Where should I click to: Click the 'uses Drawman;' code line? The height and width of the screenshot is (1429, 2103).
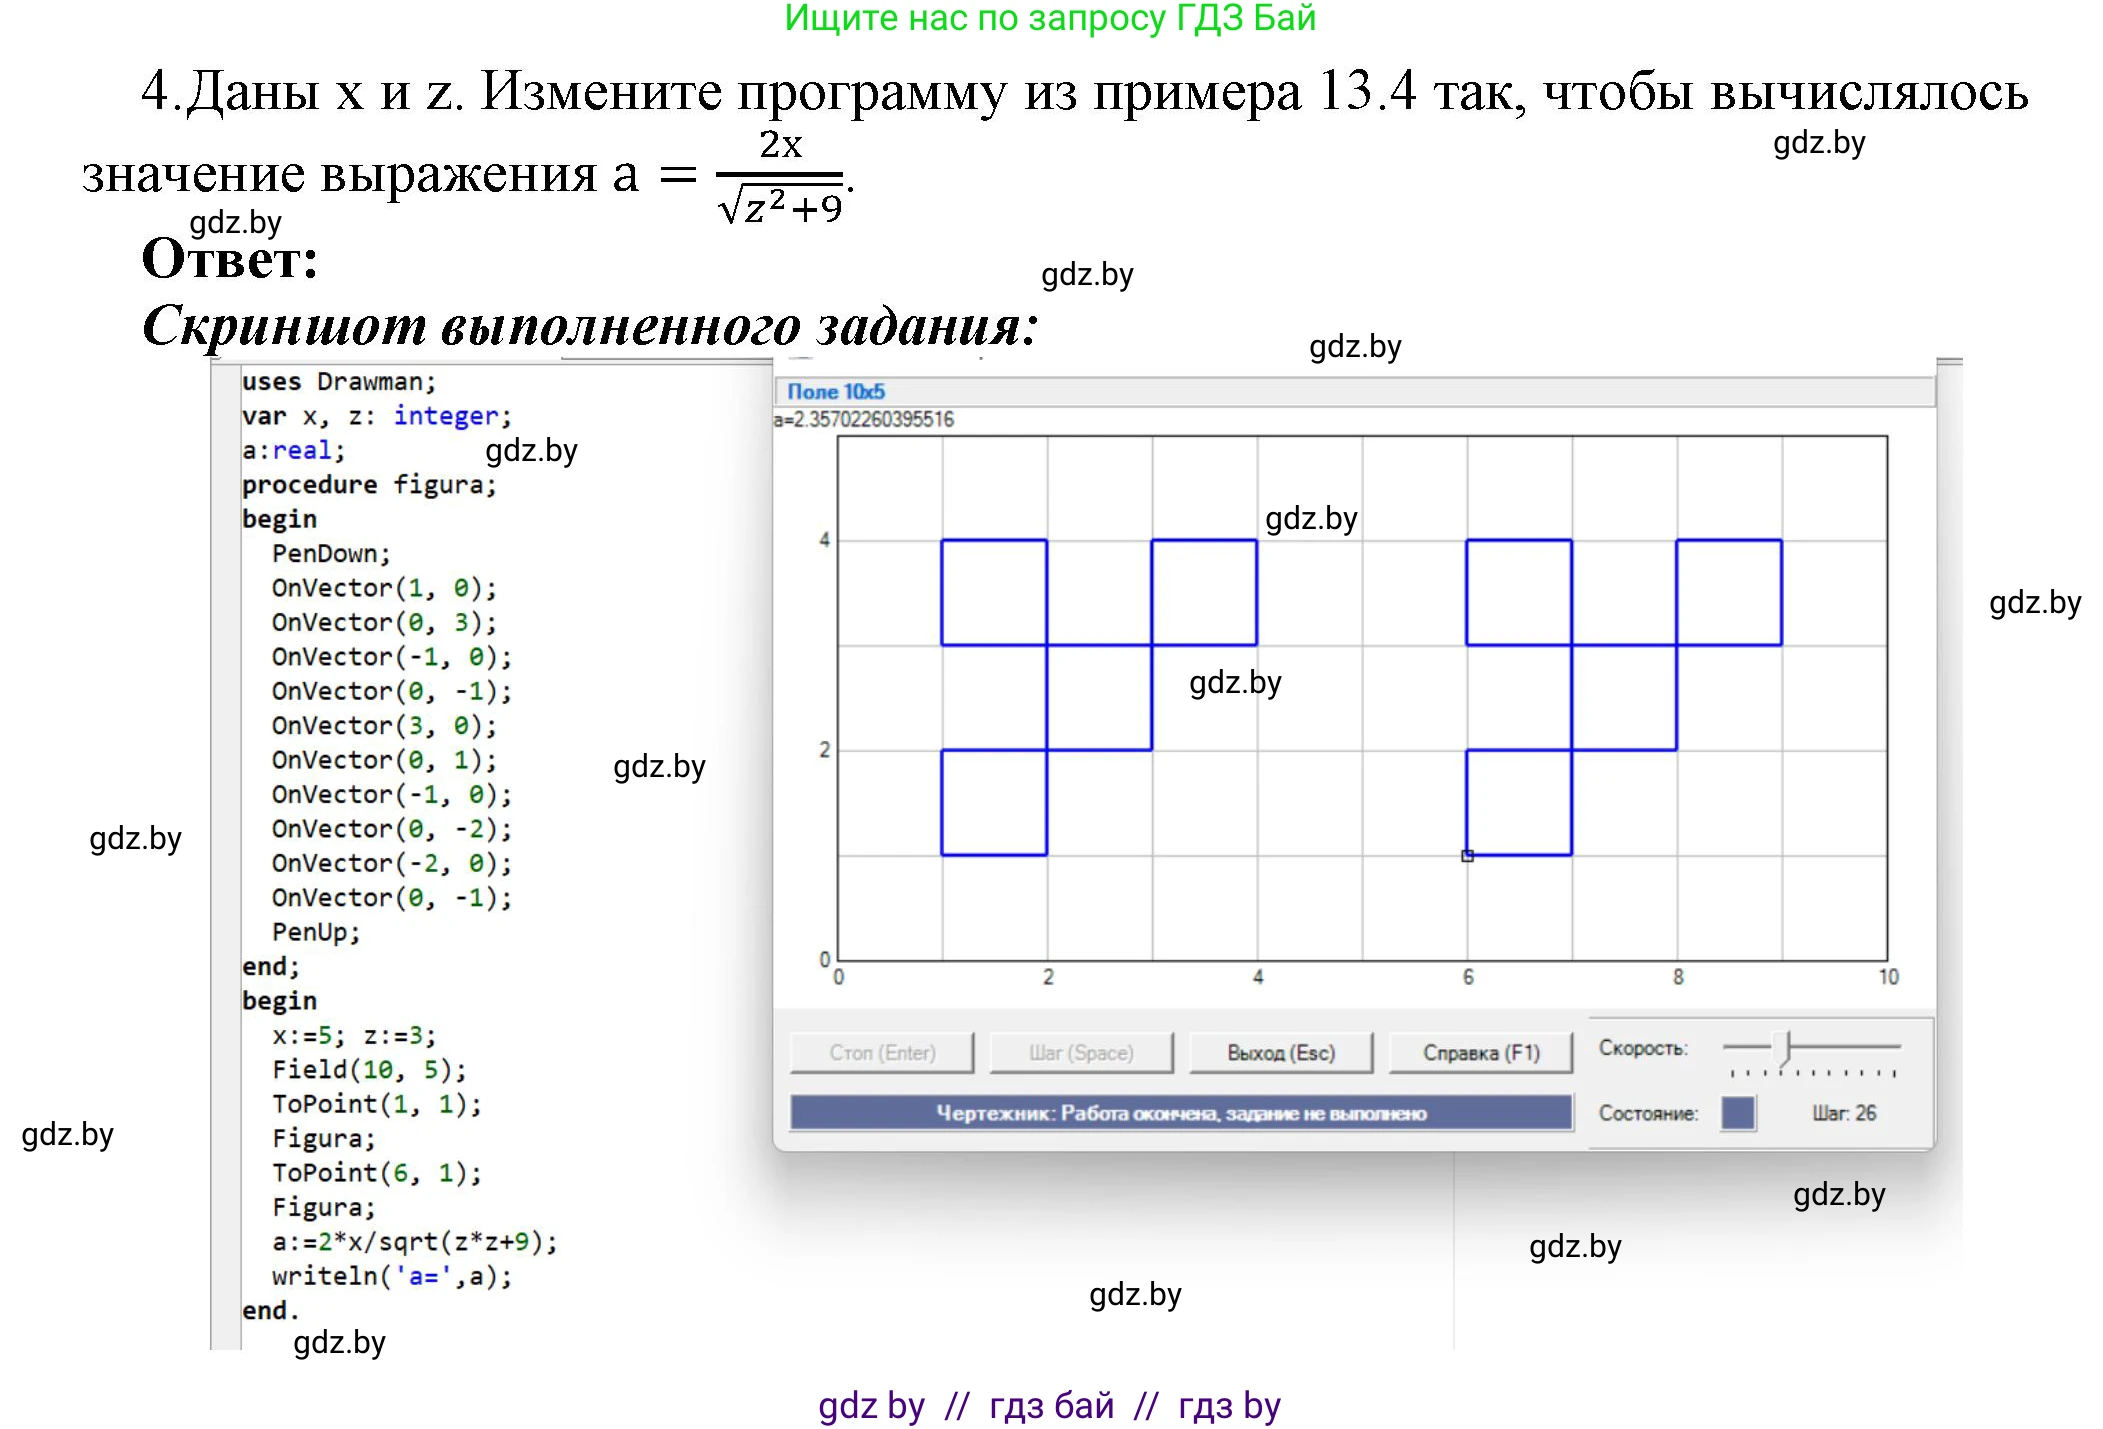(x=338, y=382)
